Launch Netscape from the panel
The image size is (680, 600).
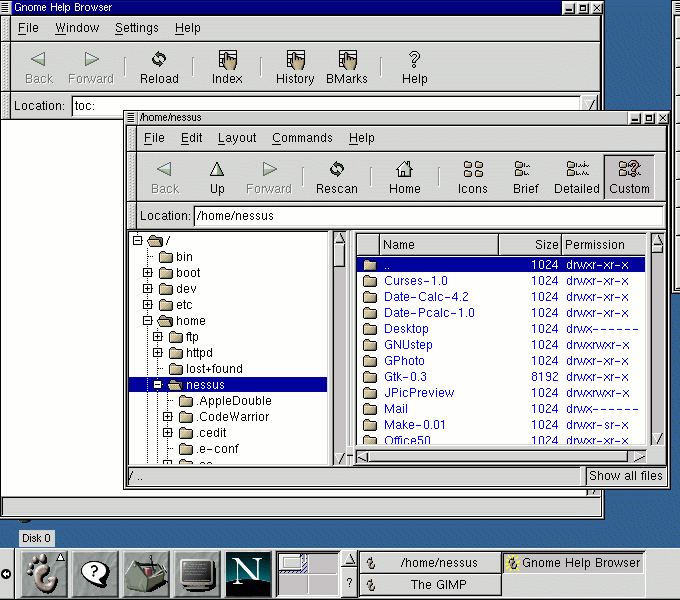tap(248, 574)
